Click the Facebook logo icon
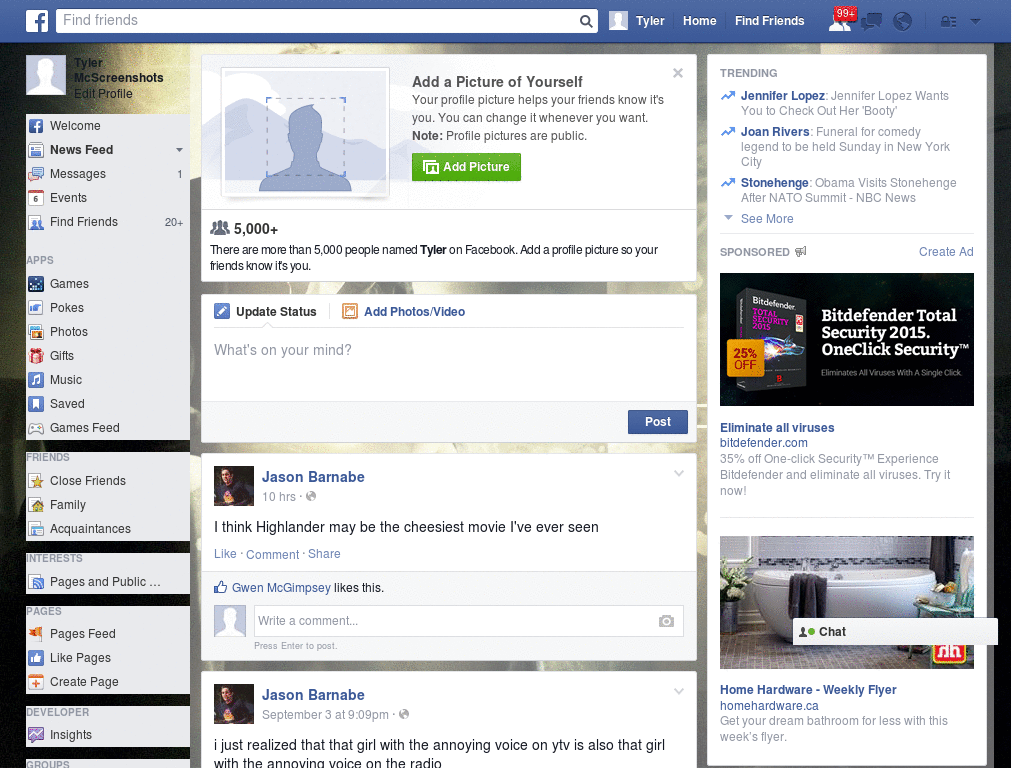This screenshot has width=1024, height=768. [x=37, y=21]
